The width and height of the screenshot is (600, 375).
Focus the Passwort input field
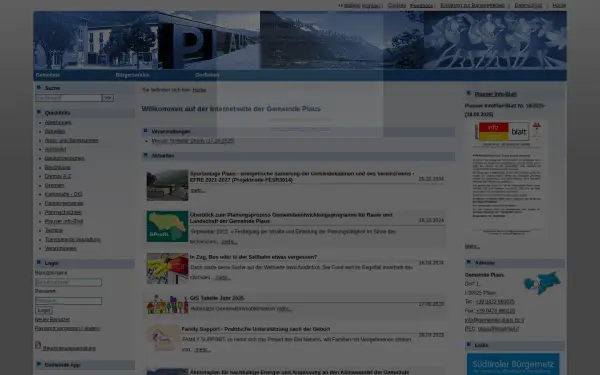(x=68, y=301)
